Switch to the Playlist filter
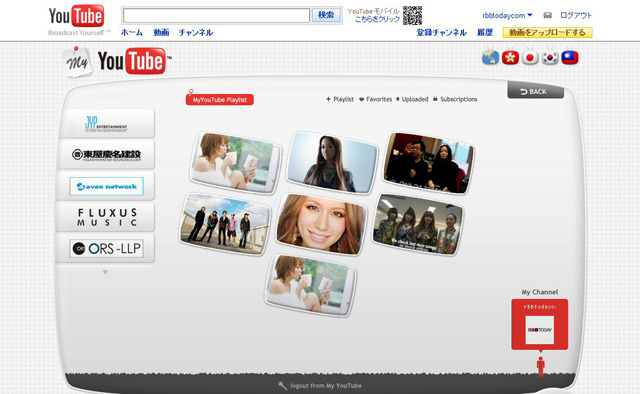Viewport: 640px width, 394px height. (x=340, y=99)
